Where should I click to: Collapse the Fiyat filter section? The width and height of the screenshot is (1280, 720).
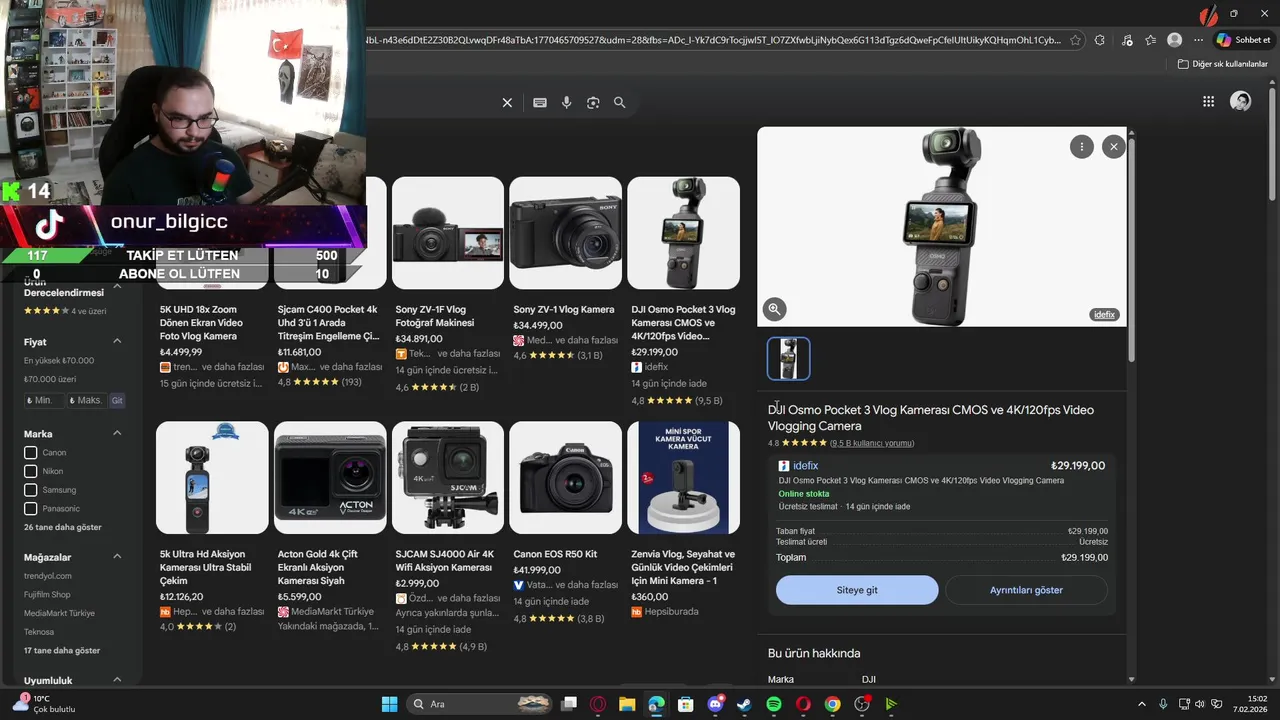(117, 341)
